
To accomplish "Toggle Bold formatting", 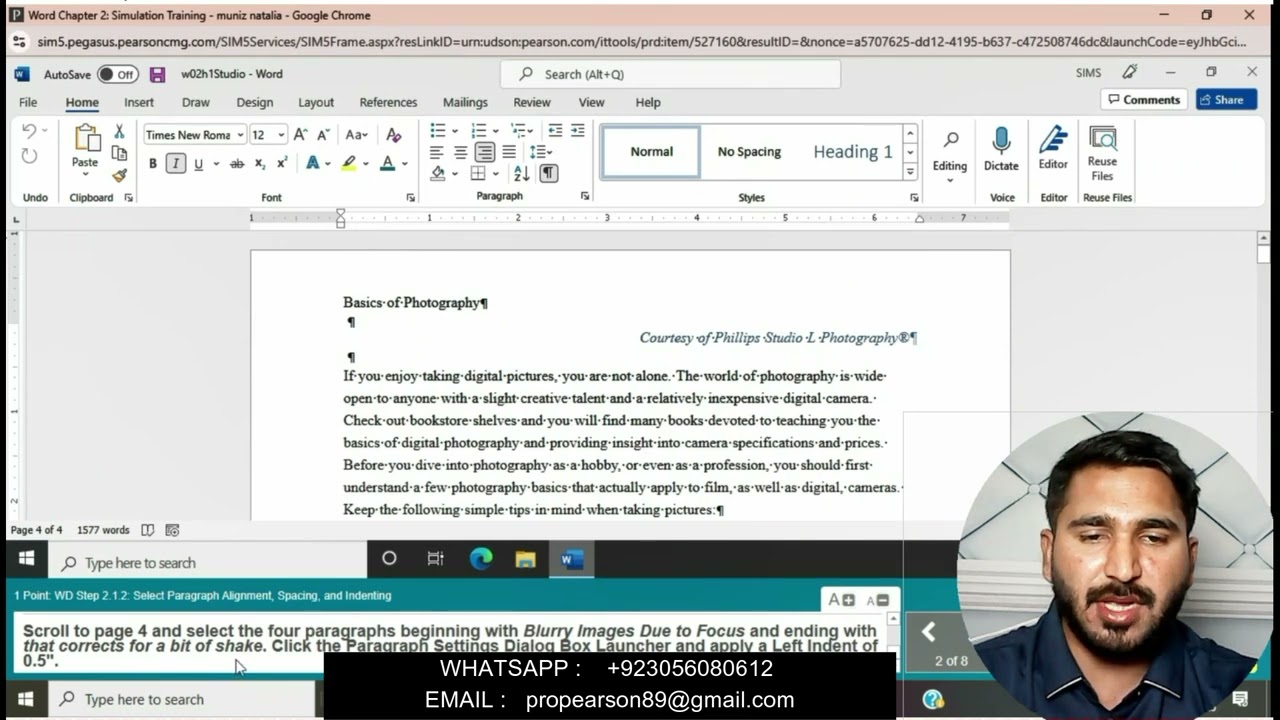I will tap(152, 164).
